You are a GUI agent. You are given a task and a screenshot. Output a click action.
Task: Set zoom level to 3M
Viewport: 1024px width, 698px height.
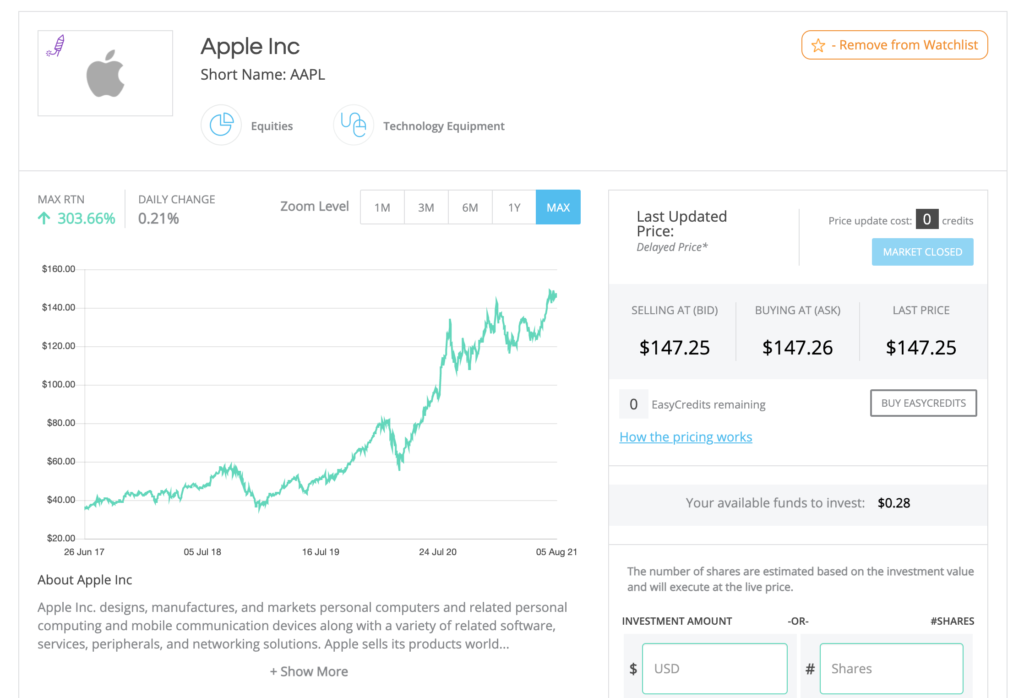(426, 207)
